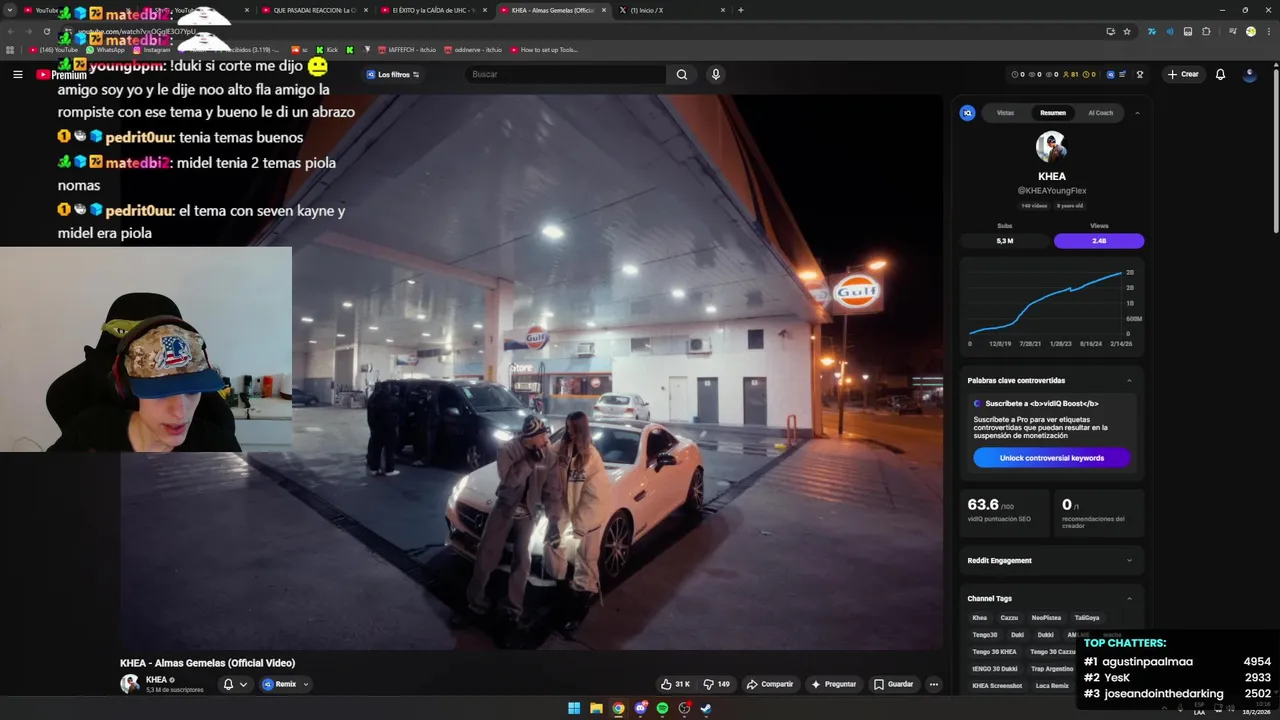
Task: Open KHEA channel name below video
Action: 156,679
